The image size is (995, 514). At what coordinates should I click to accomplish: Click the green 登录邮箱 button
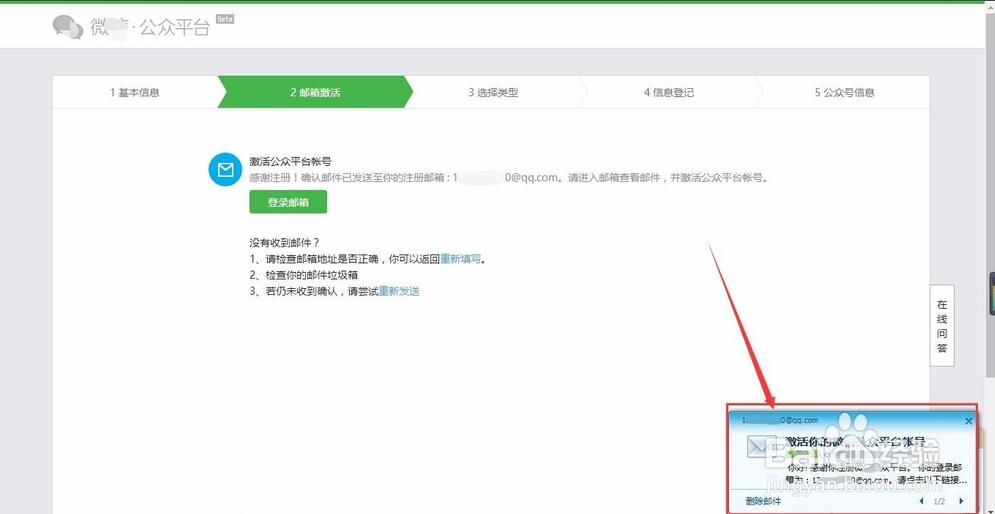click(288, 202)
